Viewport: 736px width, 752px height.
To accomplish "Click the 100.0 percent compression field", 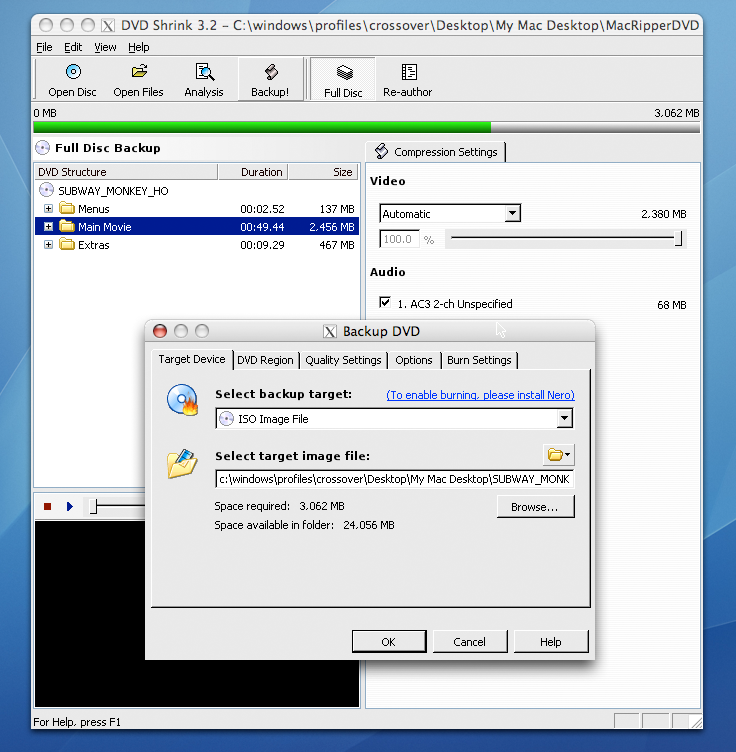I will click(399, 239).
